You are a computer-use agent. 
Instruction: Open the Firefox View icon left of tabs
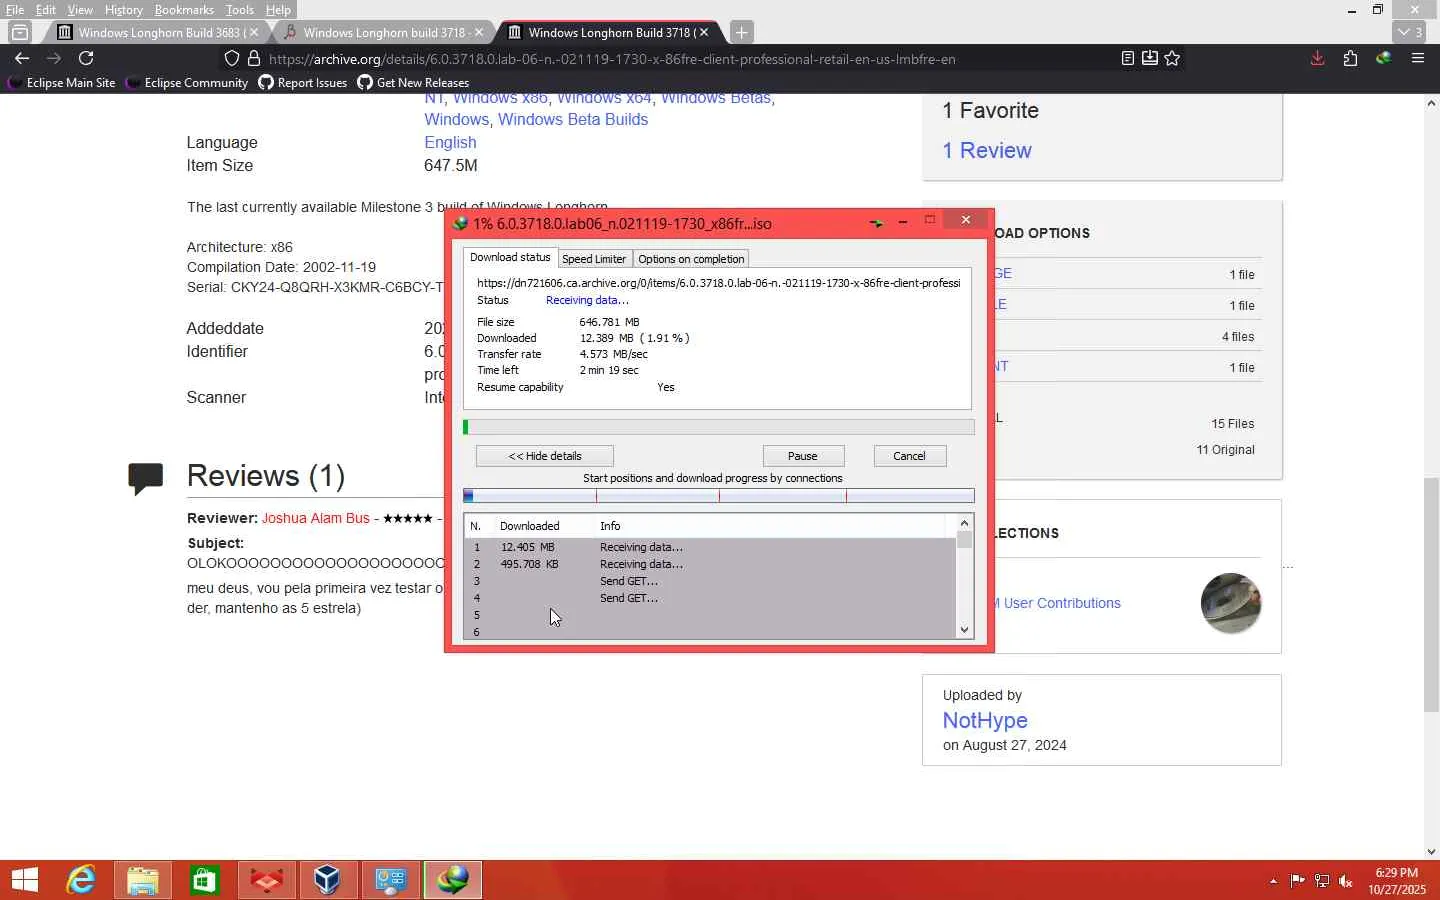click(x=19, y=32)
